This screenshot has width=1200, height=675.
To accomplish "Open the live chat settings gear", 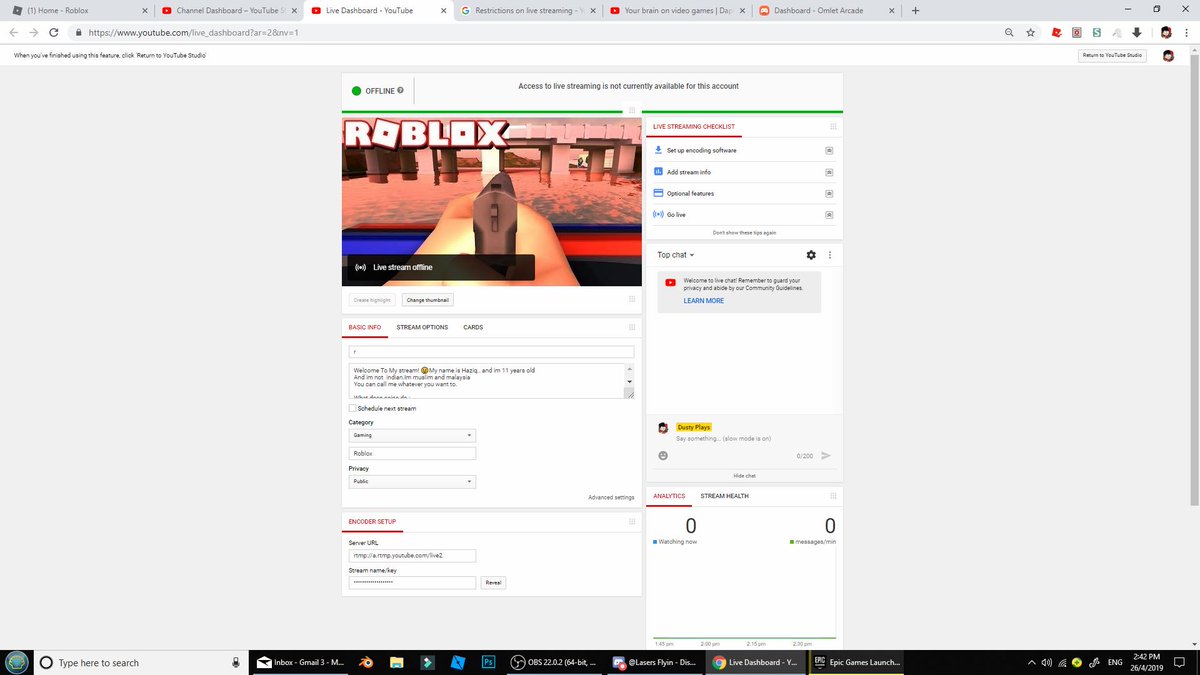I will pos(811,255).
